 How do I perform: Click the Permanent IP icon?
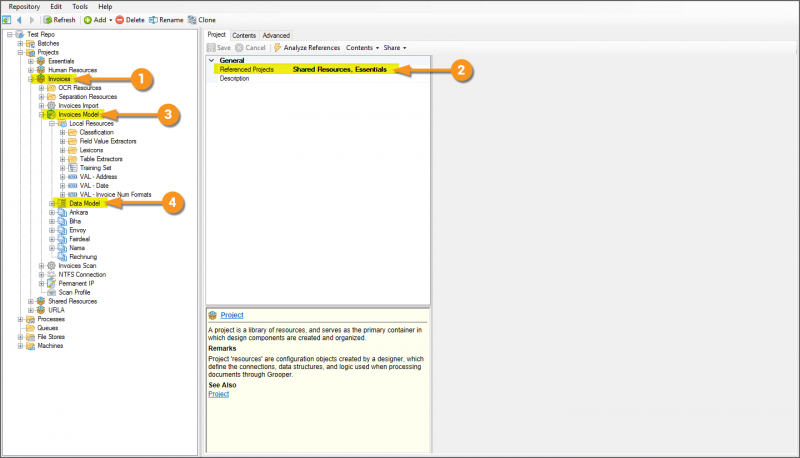[51, 283]
